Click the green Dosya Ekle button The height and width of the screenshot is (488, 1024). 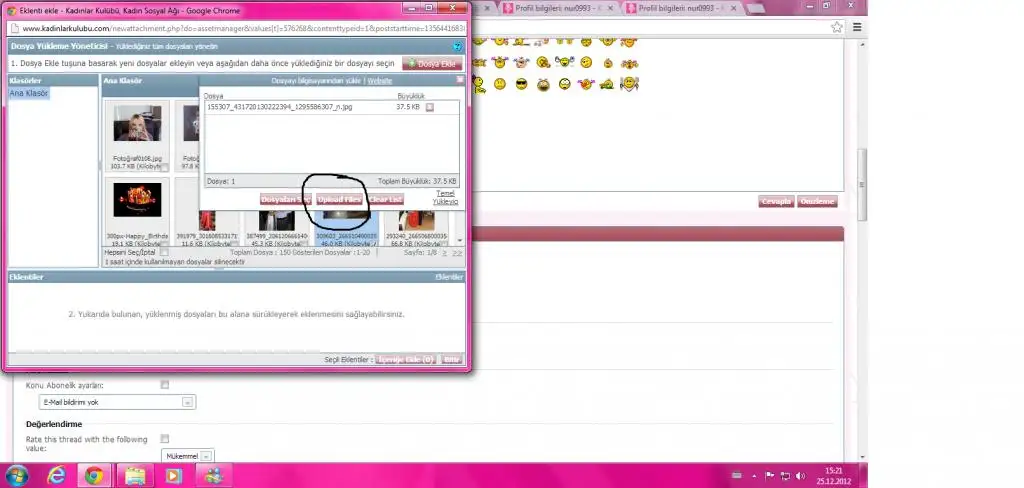coord(432,63)
